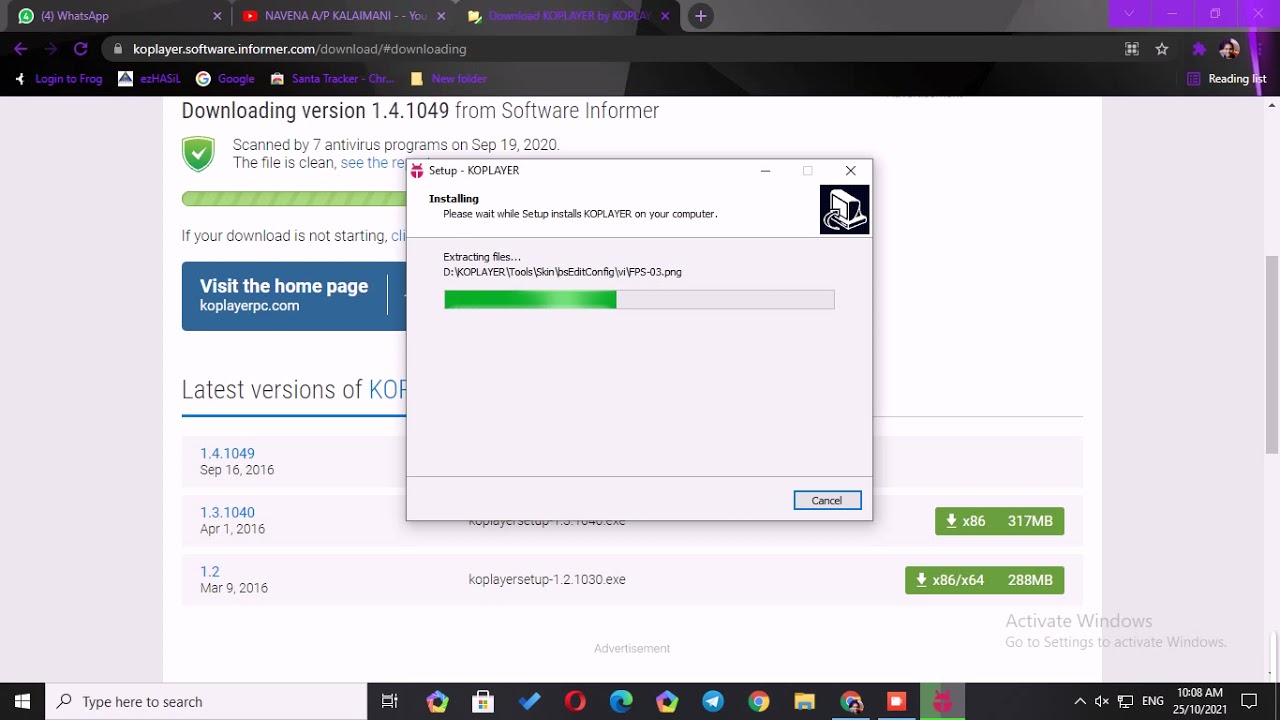Open Google Chrome taskbar icon

[759, 701]
